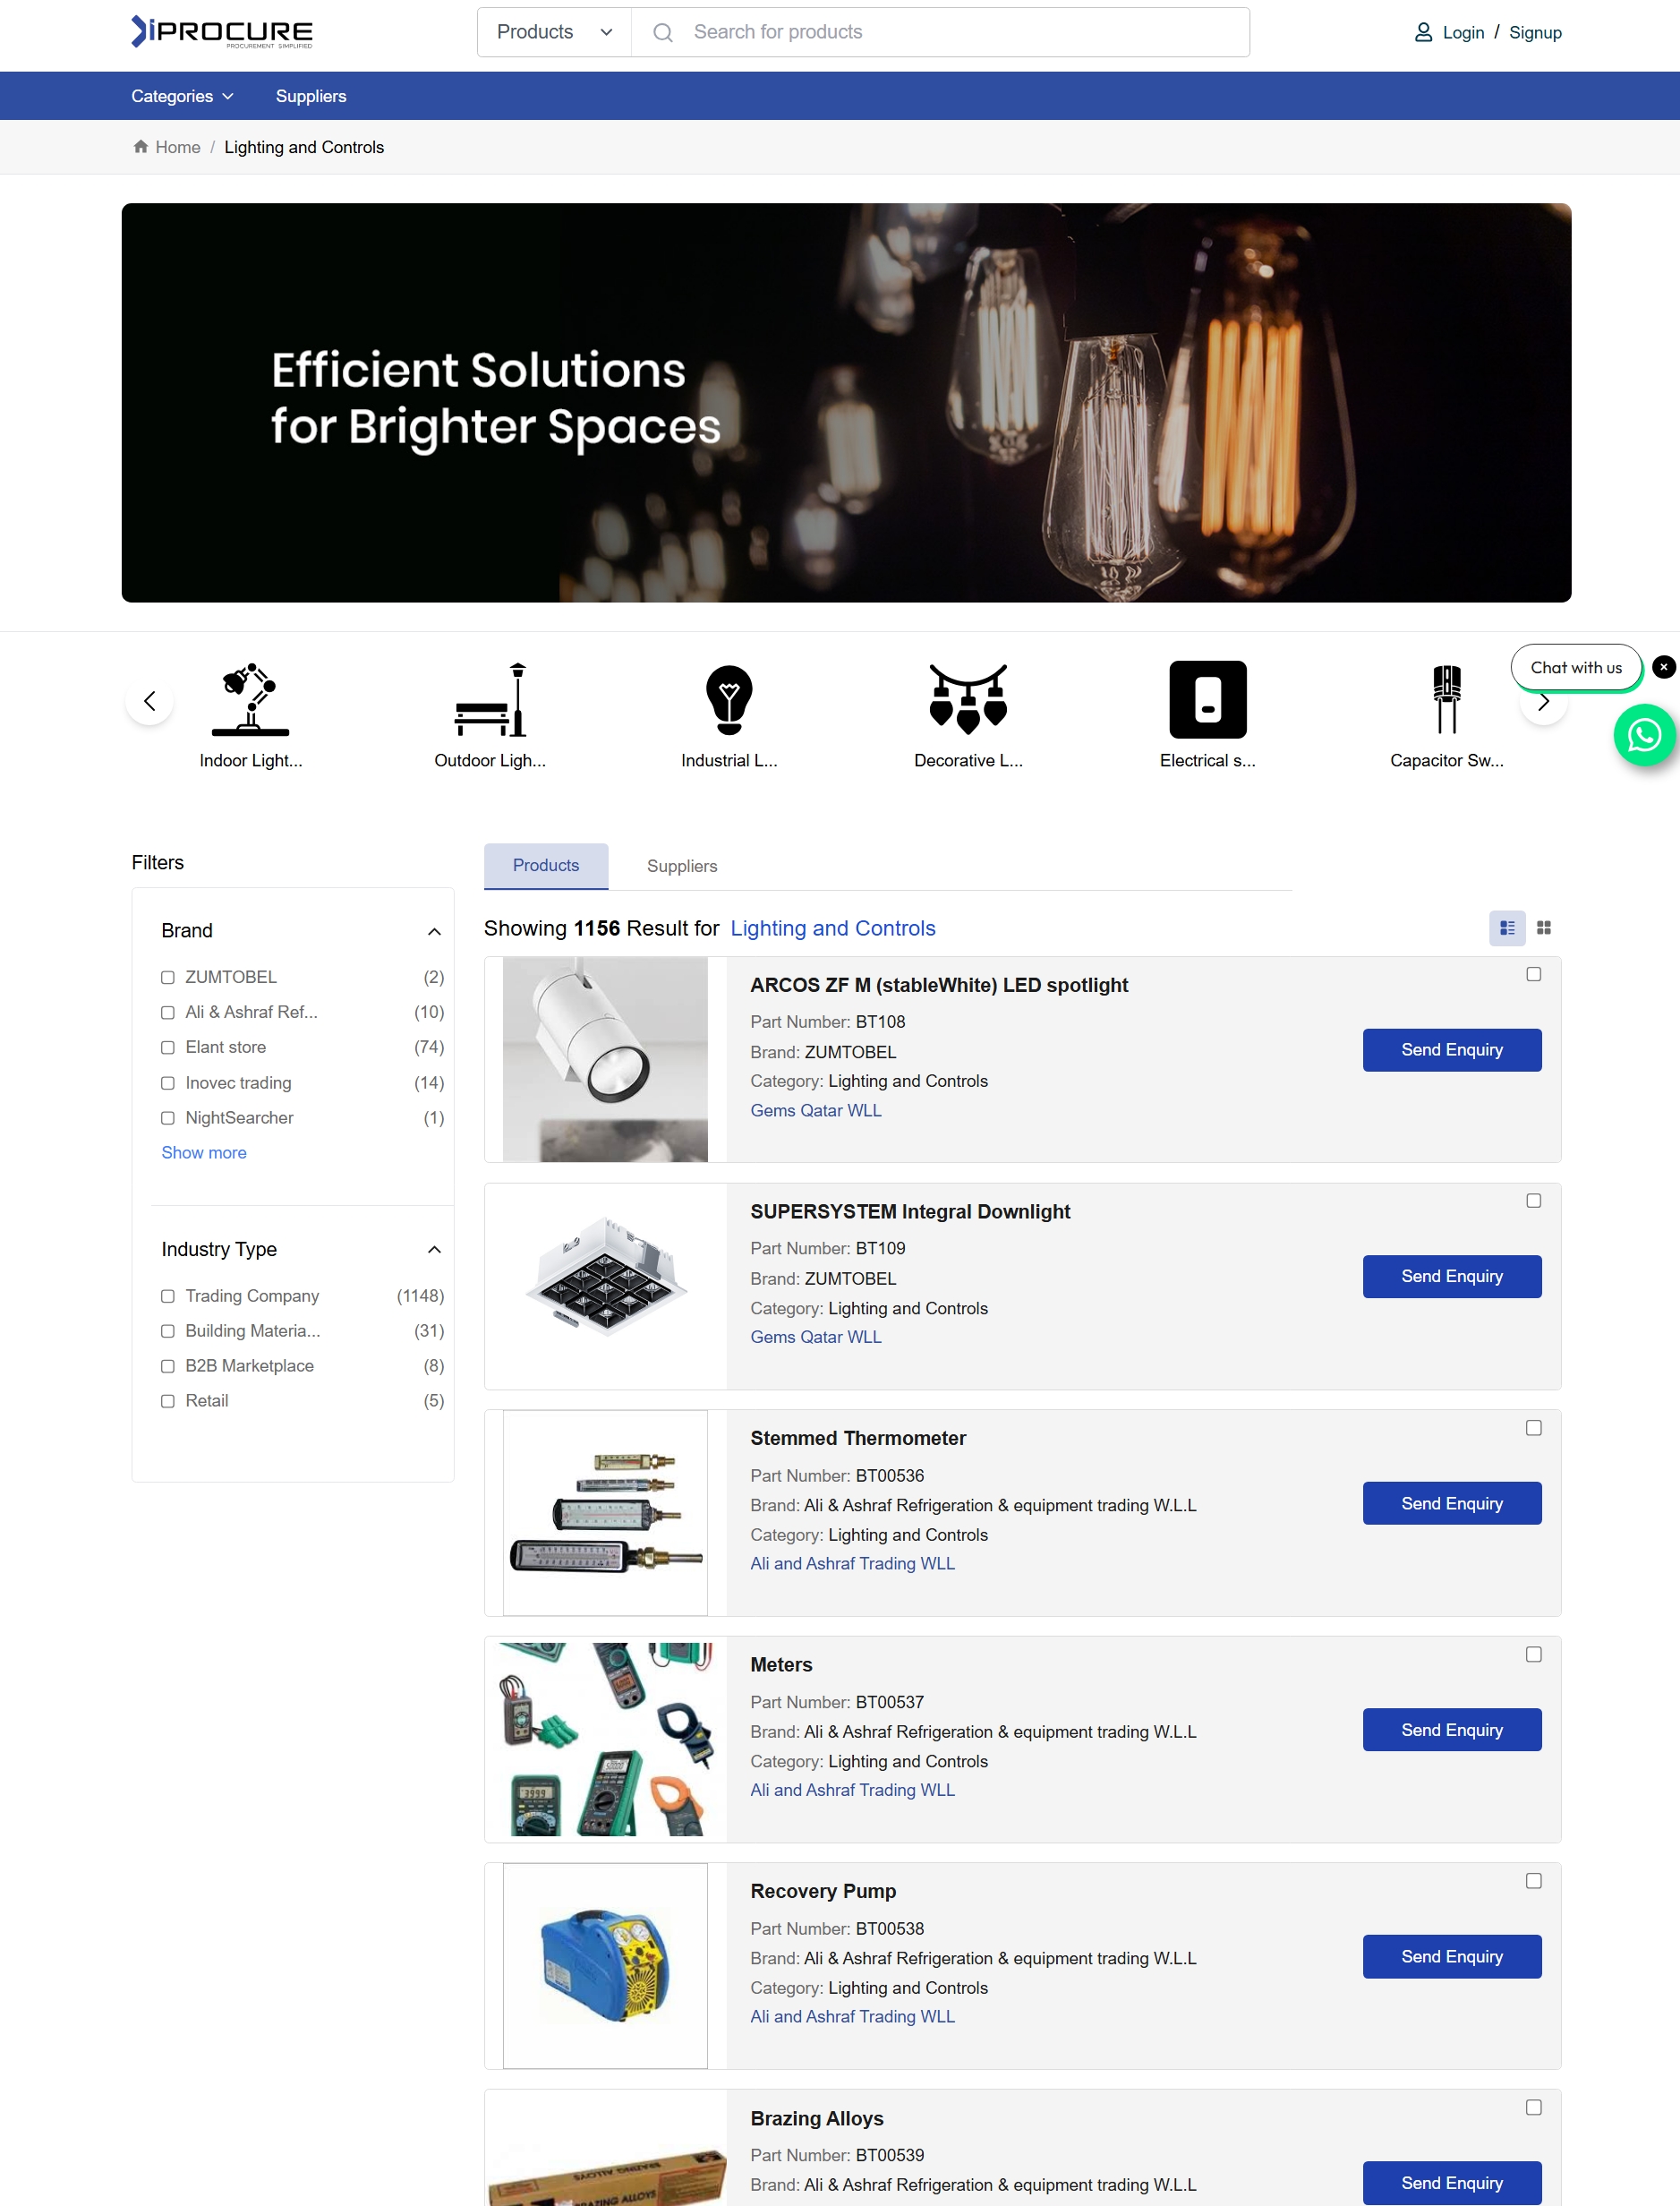The width and height of the screenshot is (1680, 2206).
Task: Open WhatsApp chat button
Action: 1645,736
